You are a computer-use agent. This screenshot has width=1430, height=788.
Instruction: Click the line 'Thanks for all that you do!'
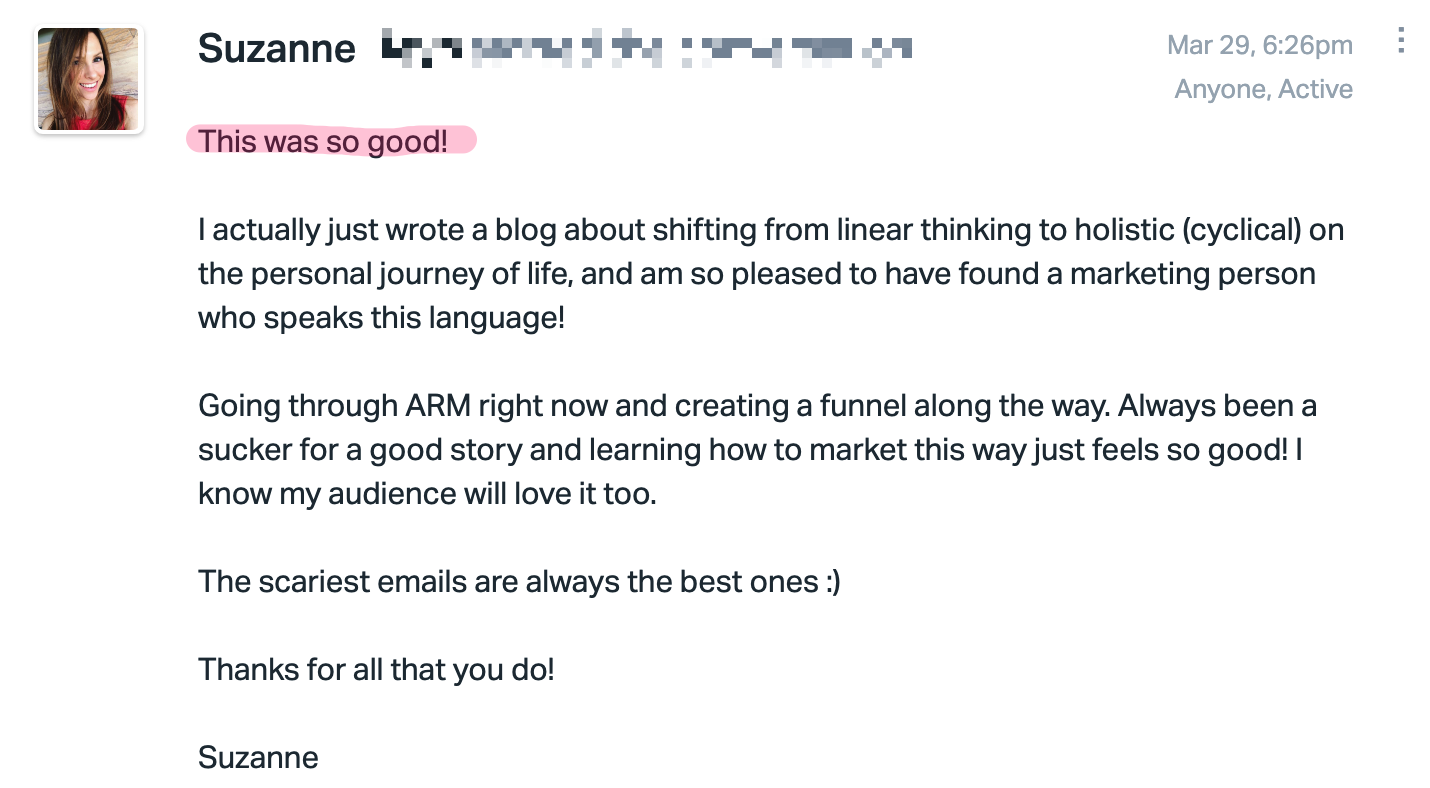(x=376, y=669)
